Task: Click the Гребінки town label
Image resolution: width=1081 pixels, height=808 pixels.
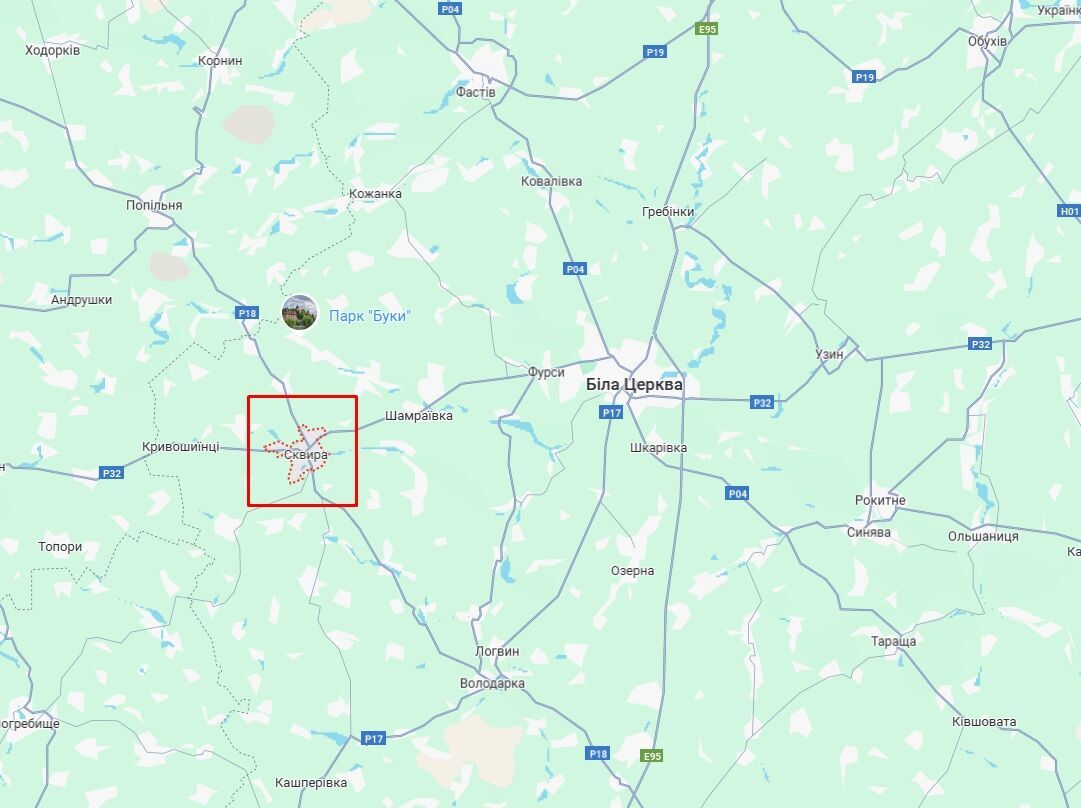Action: (x=668, y=212)
